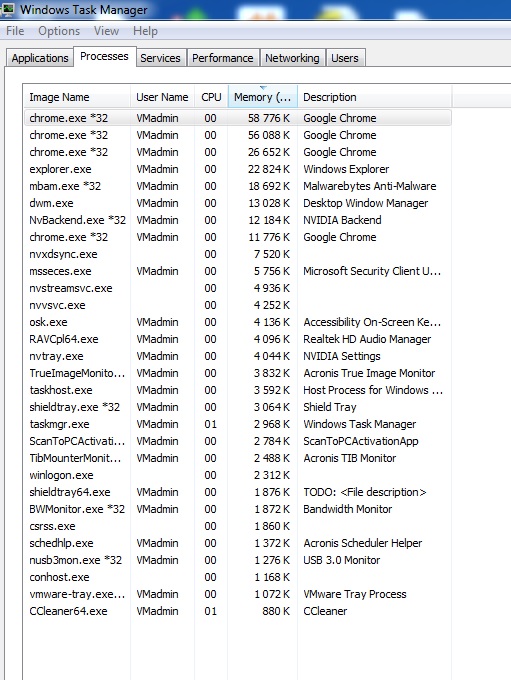
Task: Switch to the Users tab
Action: click(345, 58)
